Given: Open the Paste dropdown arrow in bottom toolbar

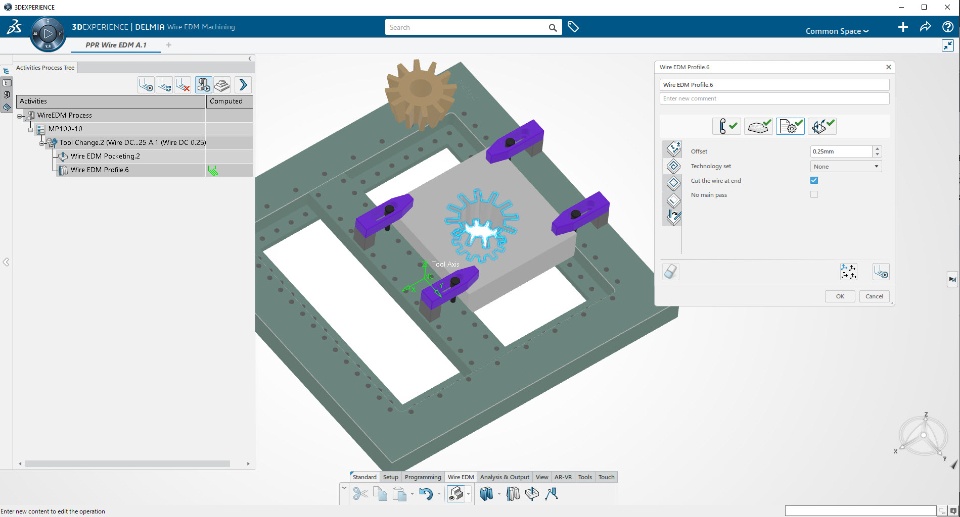Looking at the screenshot, I should [412, 494].
